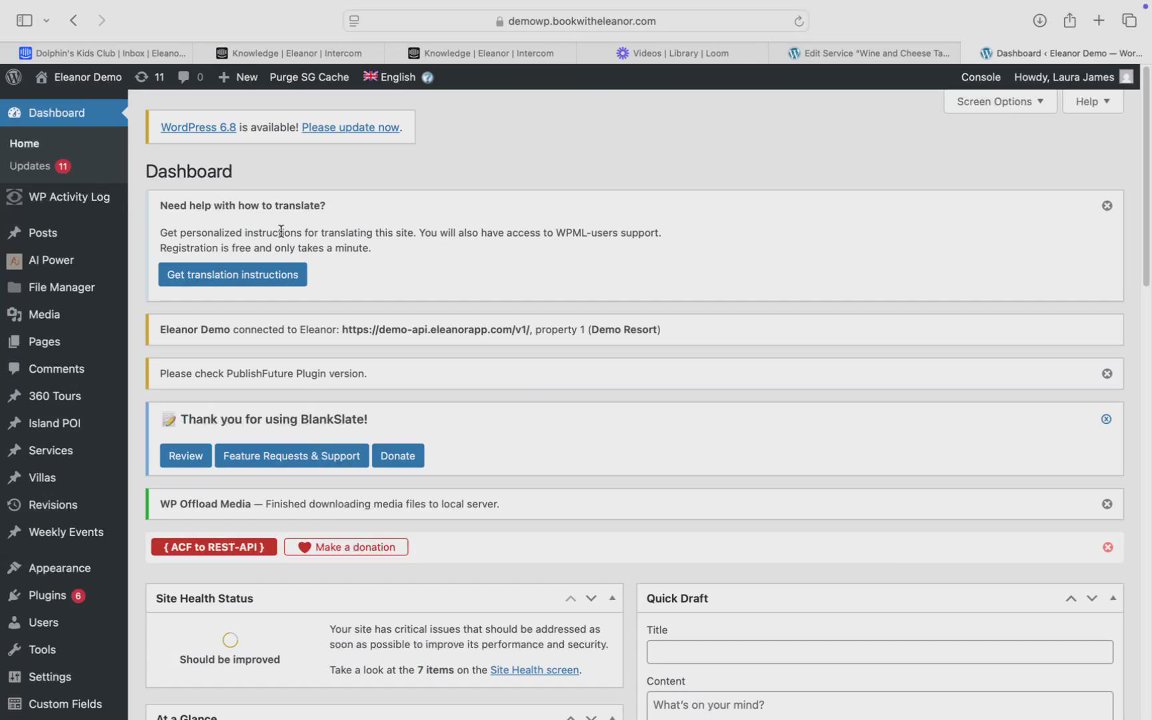Click Feature Requests & Support button

(x=292, y=456)
